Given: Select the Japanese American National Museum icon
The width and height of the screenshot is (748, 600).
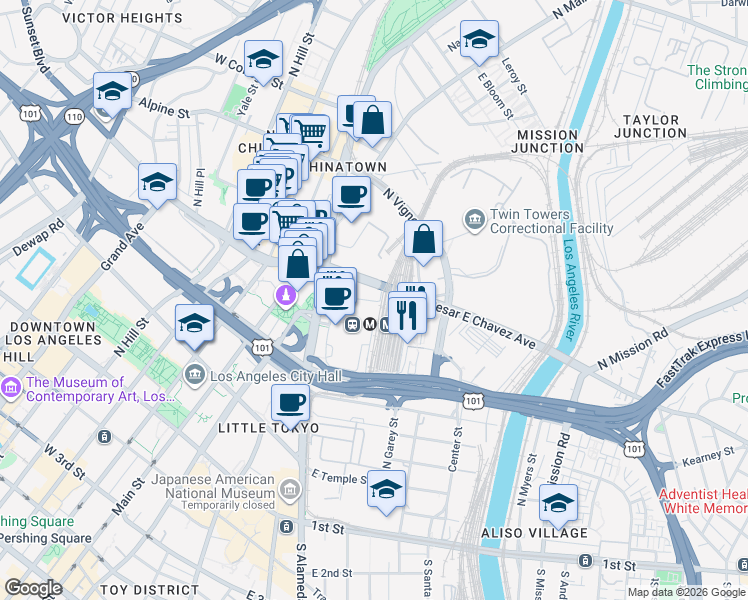Looking at the screenshot, I should coord(290,490).
